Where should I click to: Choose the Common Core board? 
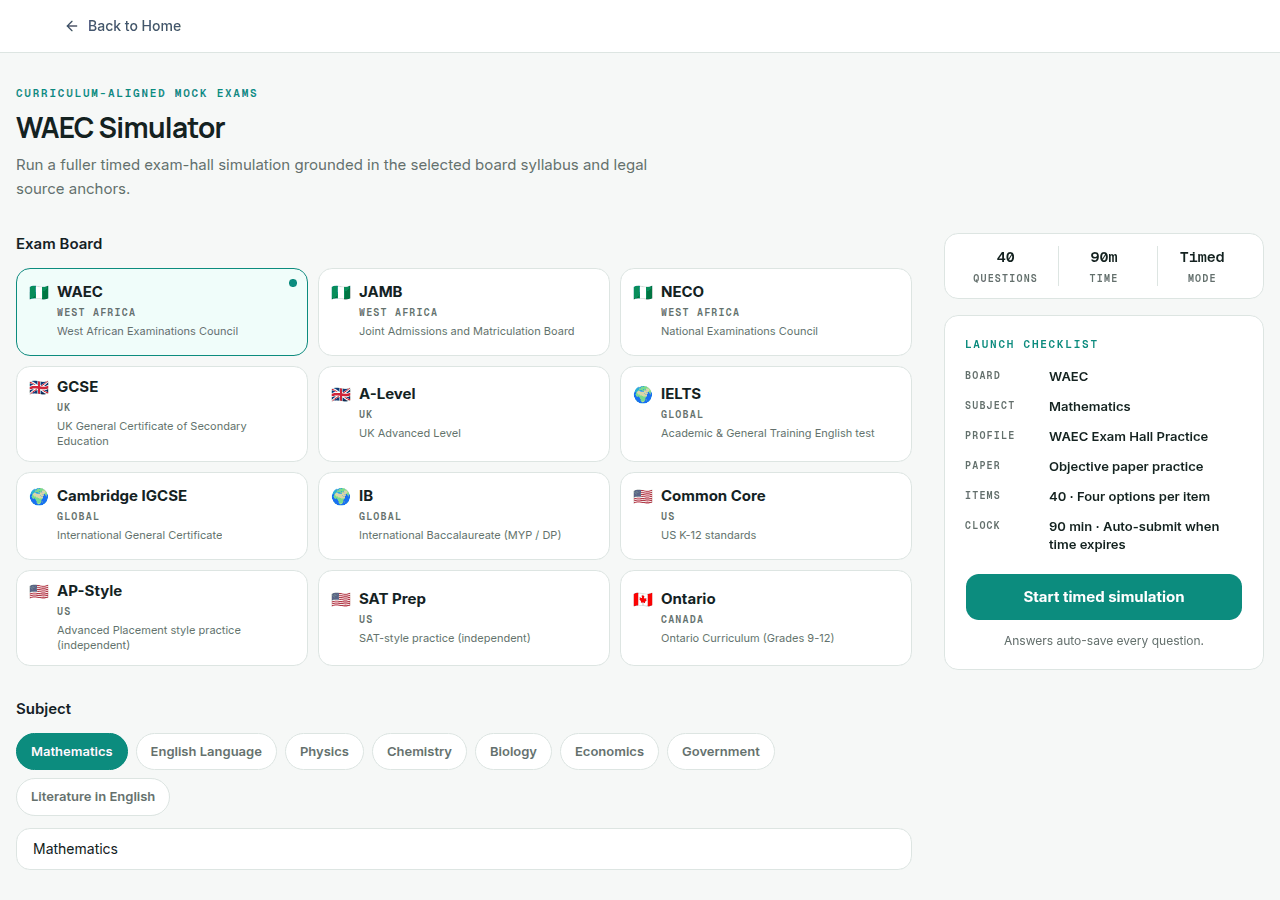click(x=766, y=516)
